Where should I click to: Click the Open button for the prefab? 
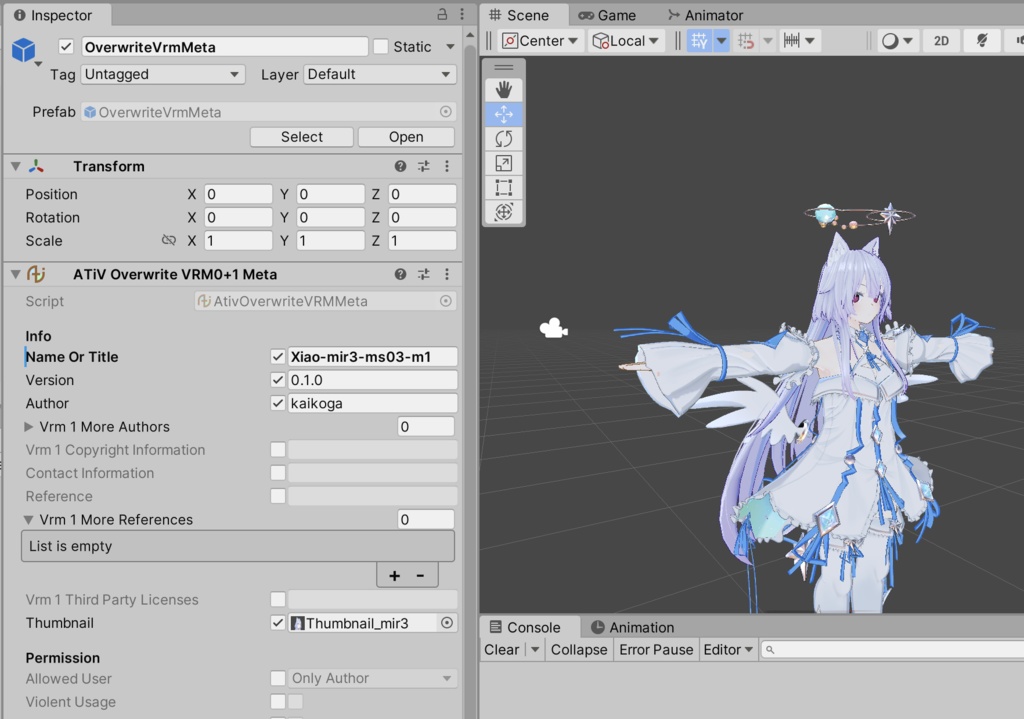pos(406,136)
